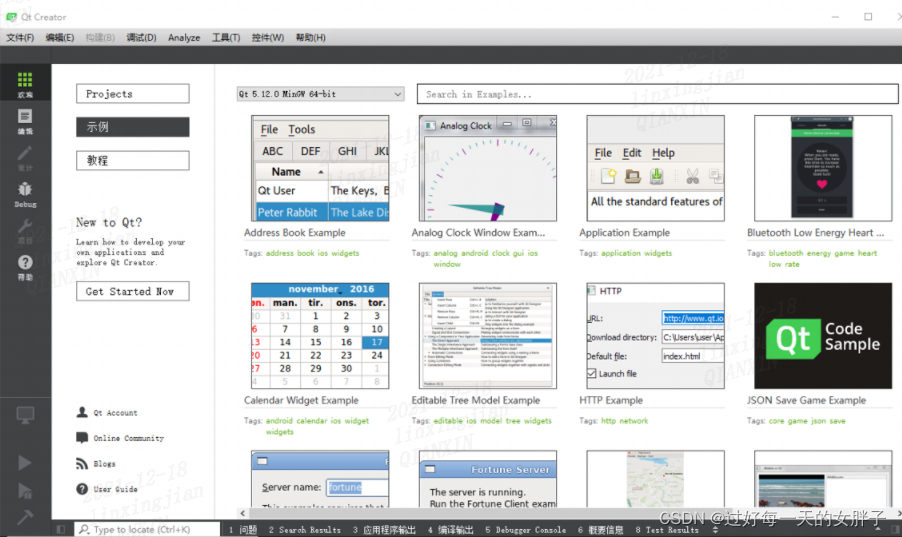Open the Analyze menu
This screenshot has height=537, width=902.
(x=184, y=37)
